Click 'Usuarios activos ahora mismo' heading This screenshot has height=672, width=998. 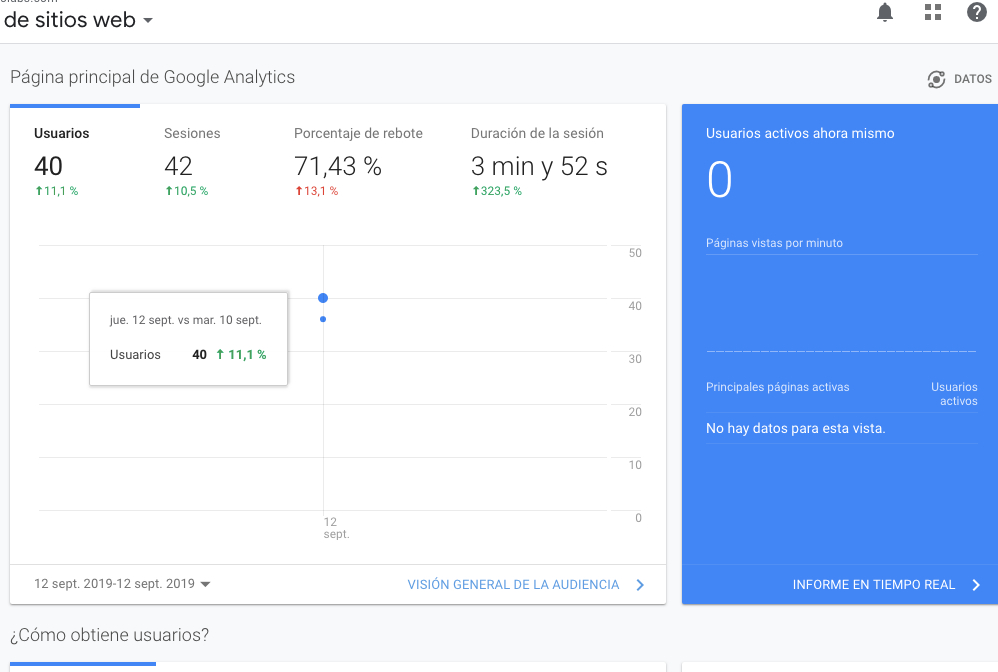point(800,133)
